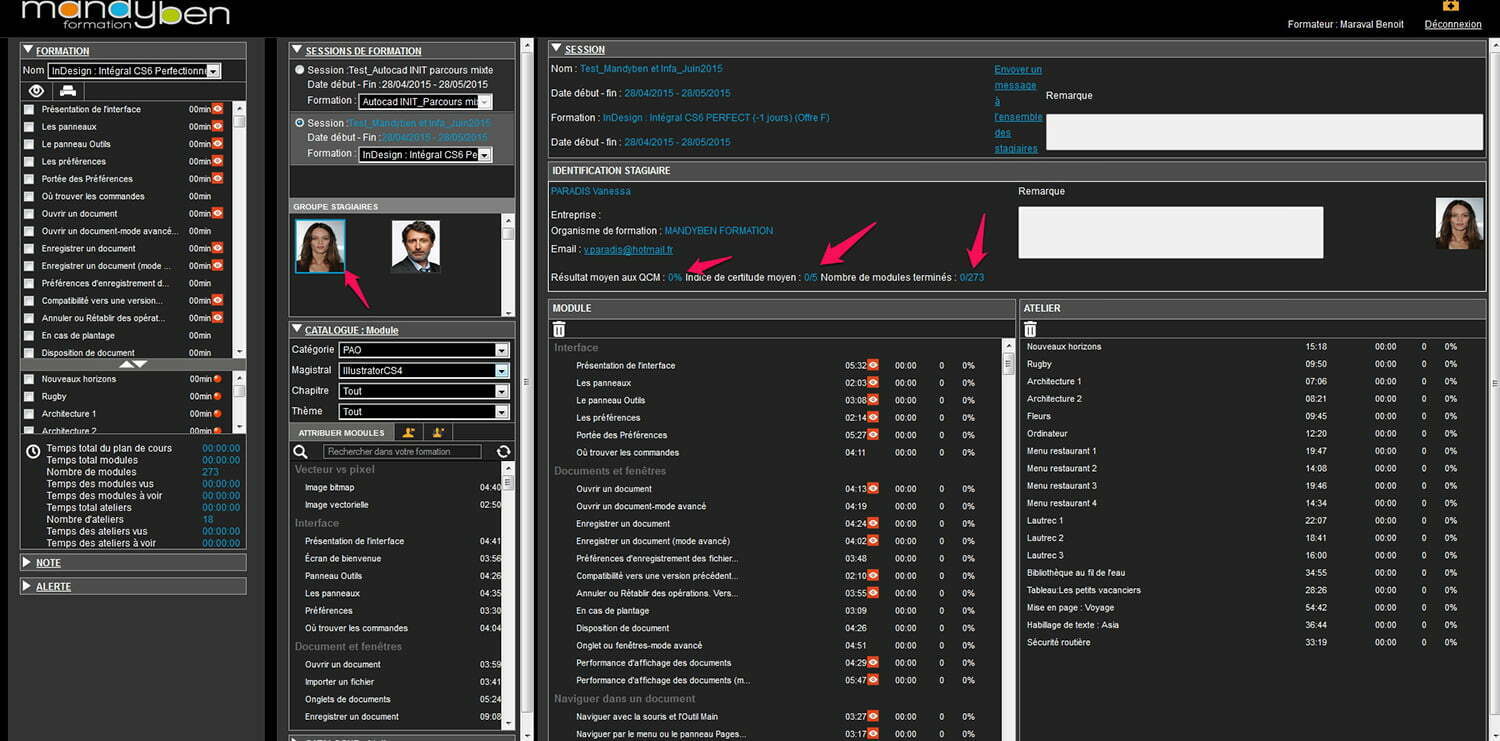The image size is (1500, 741).
Task: Click the v.paradis@hotmail.fr email link
Action: tap(628, 250)
